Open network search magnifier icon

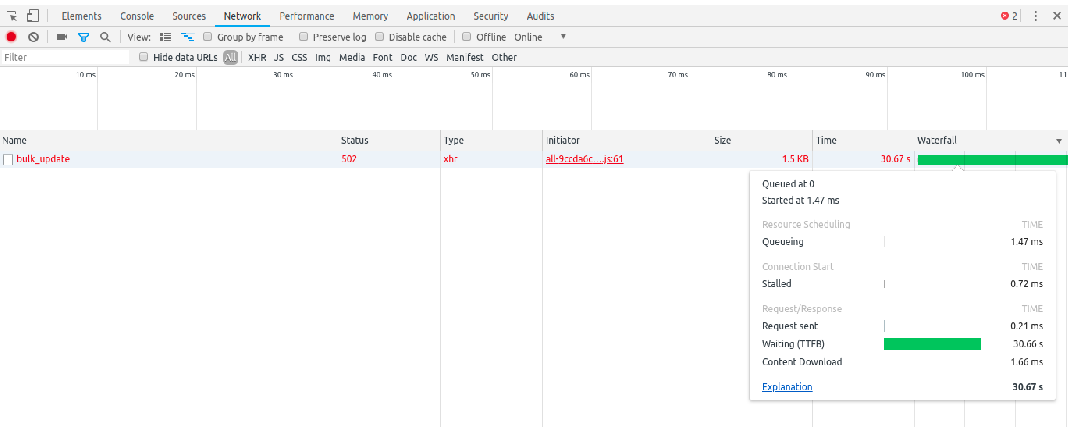[105, 37]
